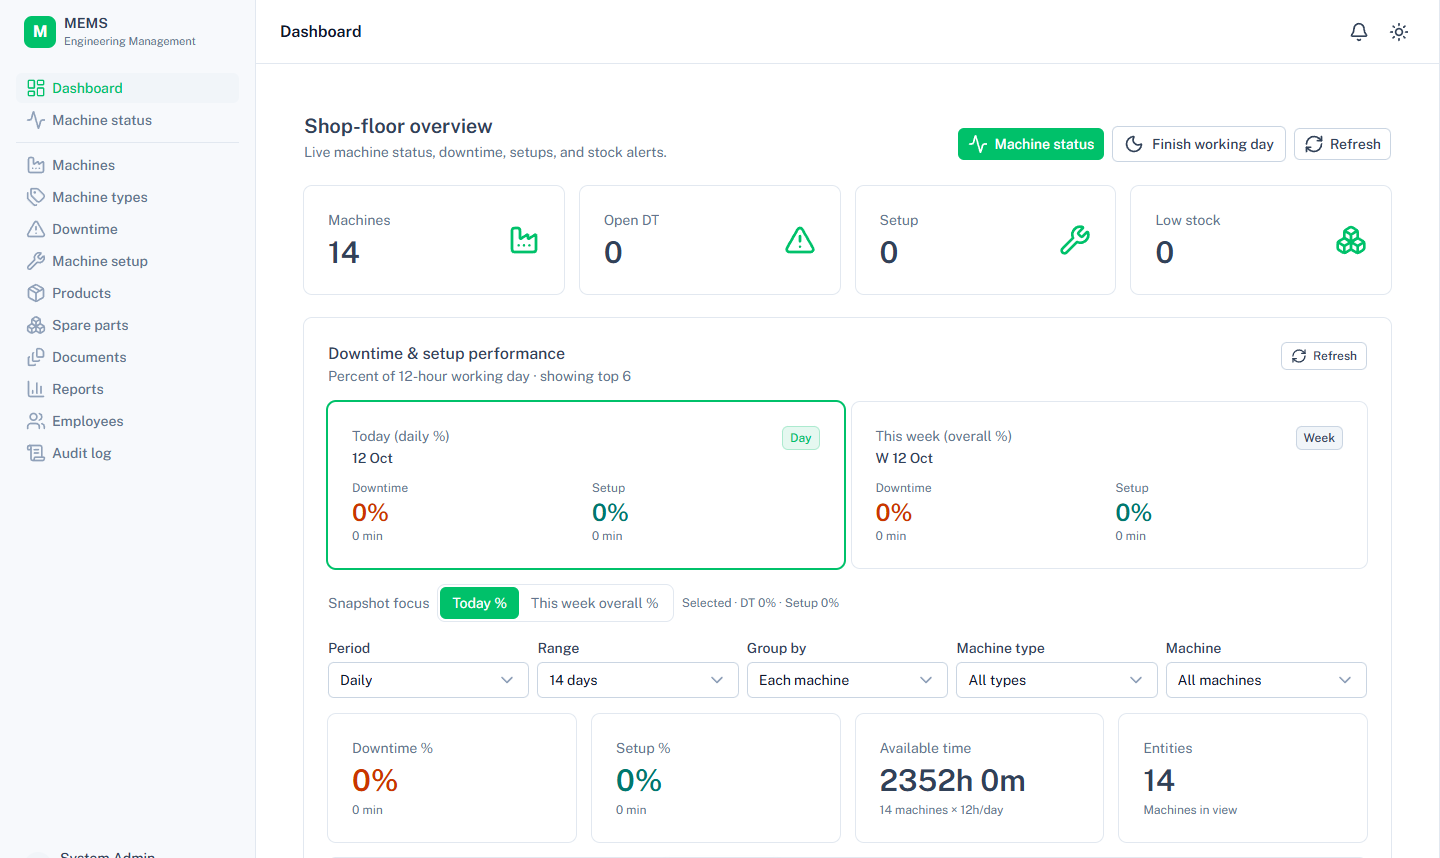Viewport: 1440px width, 858px height.
Task: Click the Audit log scroll icon in sidebar
Action: click(x=36, y=453)
